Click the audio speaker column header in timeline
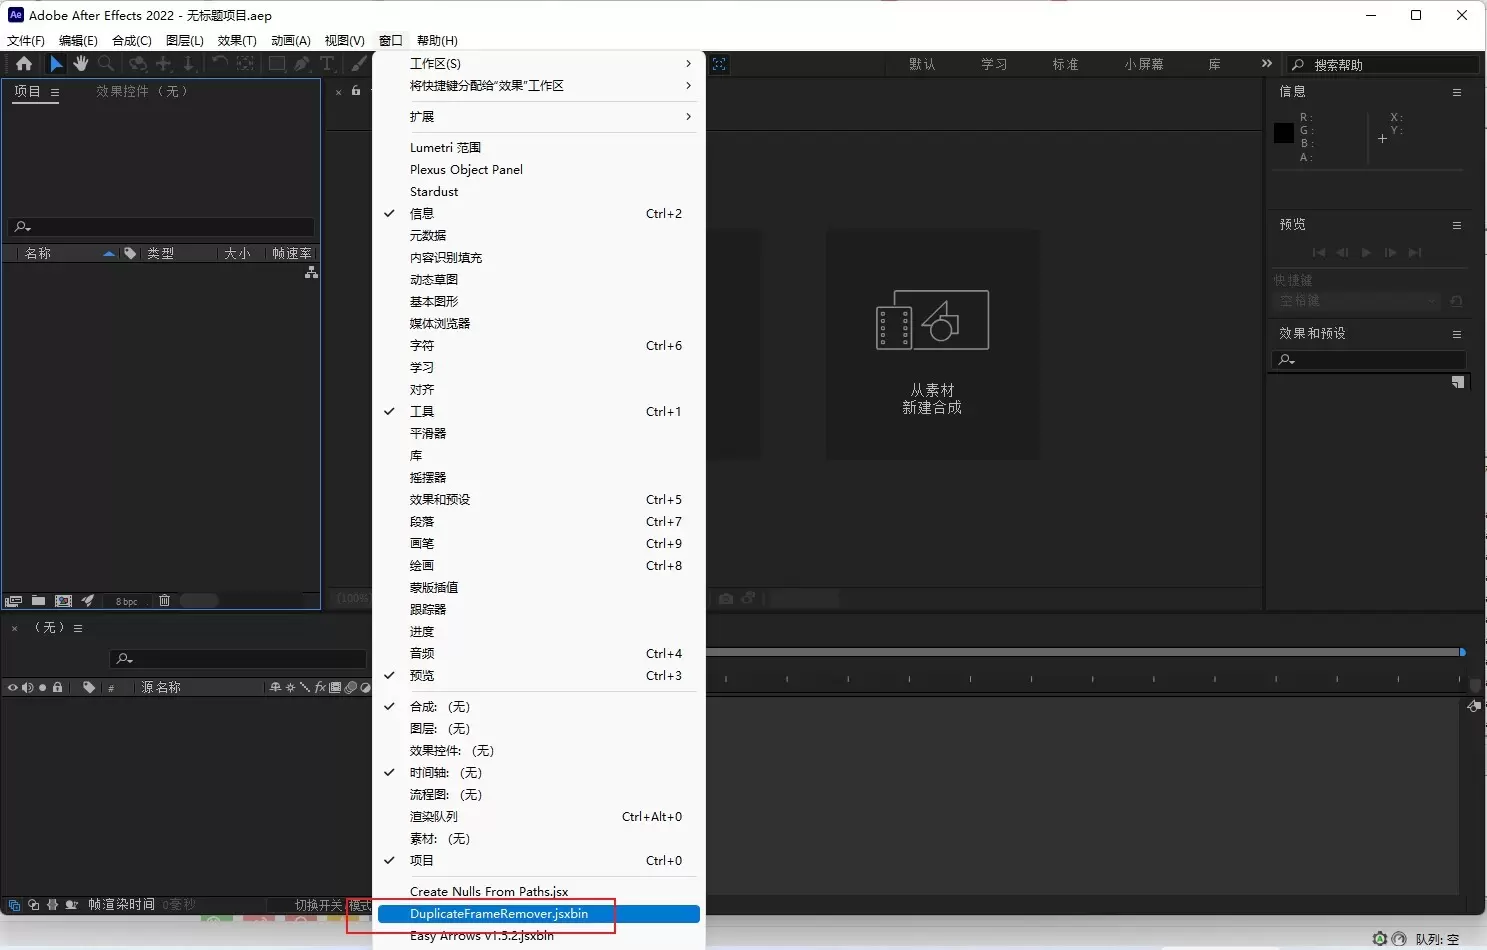 click(27, 688)
